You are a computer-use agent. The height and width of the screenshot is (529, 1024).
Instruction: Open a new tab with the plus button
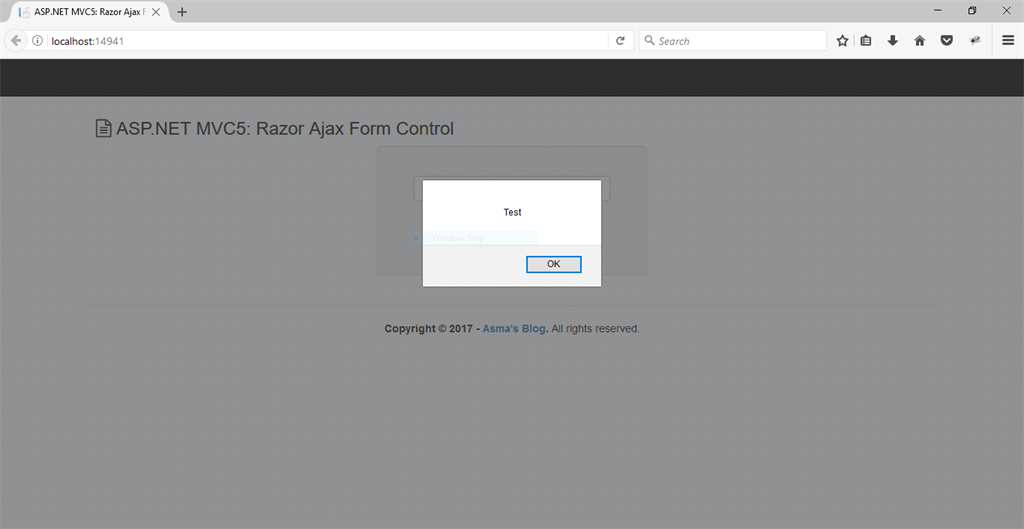click(x=182, y=12)
